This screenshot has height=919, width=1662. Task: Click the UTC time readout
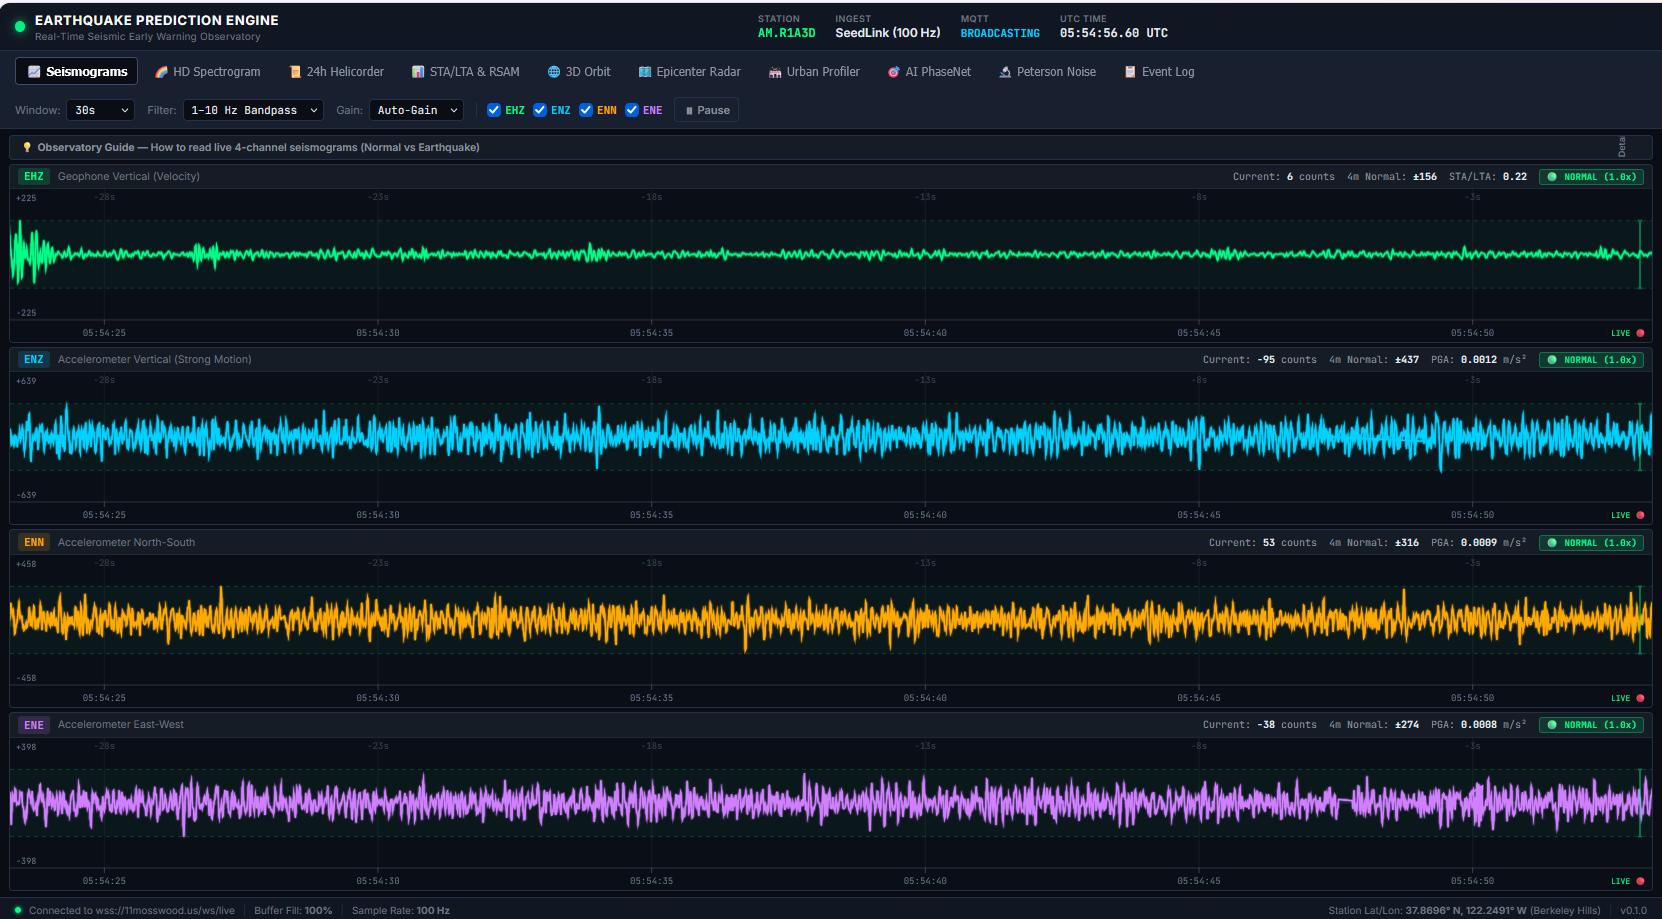(1114, 33)
